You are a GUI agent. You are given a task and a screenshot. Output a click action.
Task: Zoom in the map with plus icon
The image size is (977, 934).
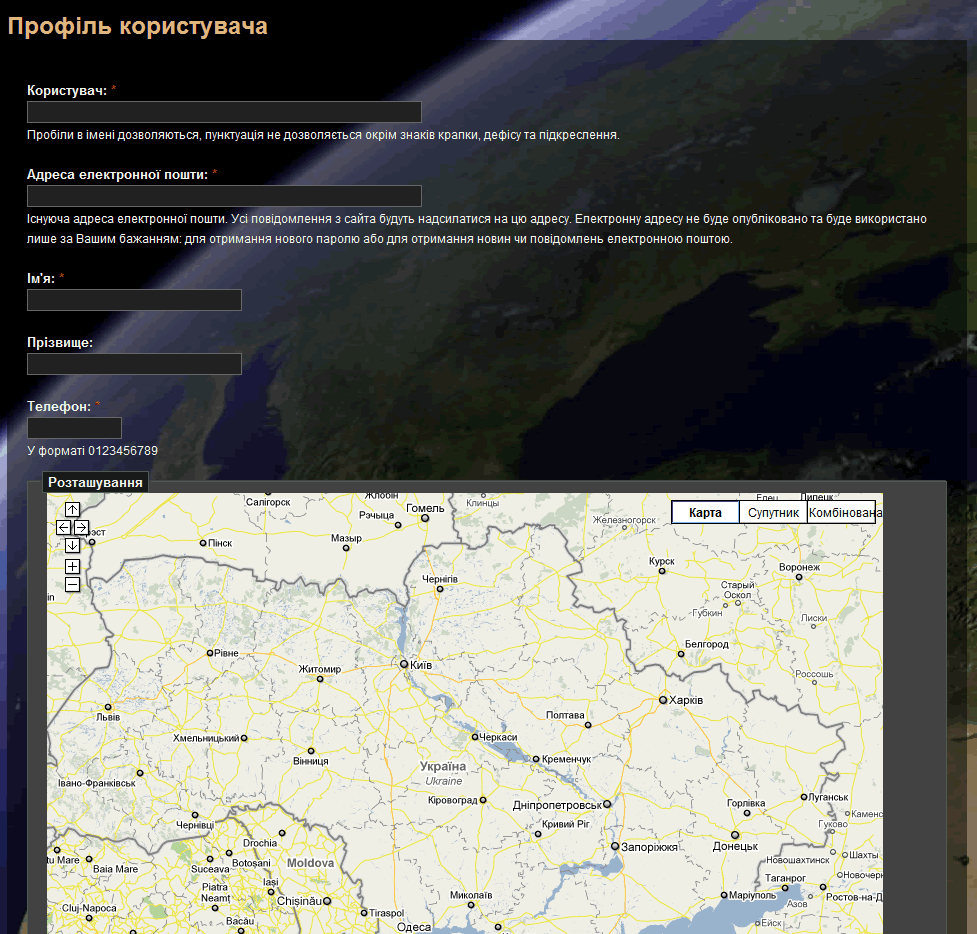tap(72, 566)
